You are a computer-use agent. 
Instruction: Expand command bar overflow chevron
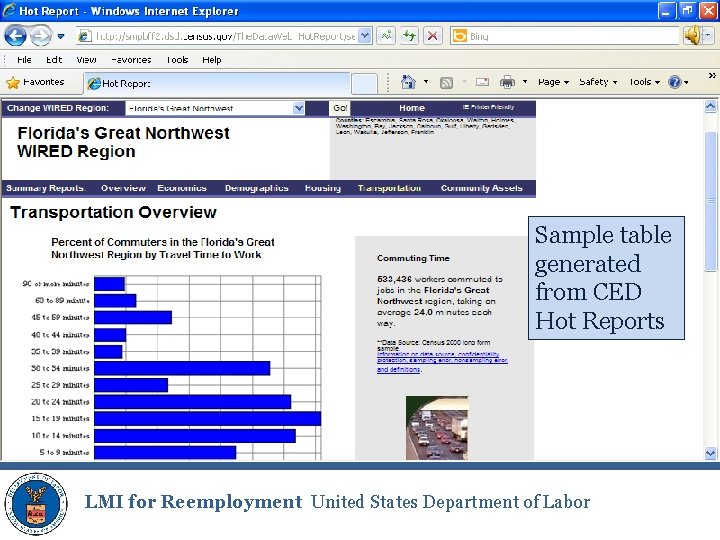coord(712,76)
